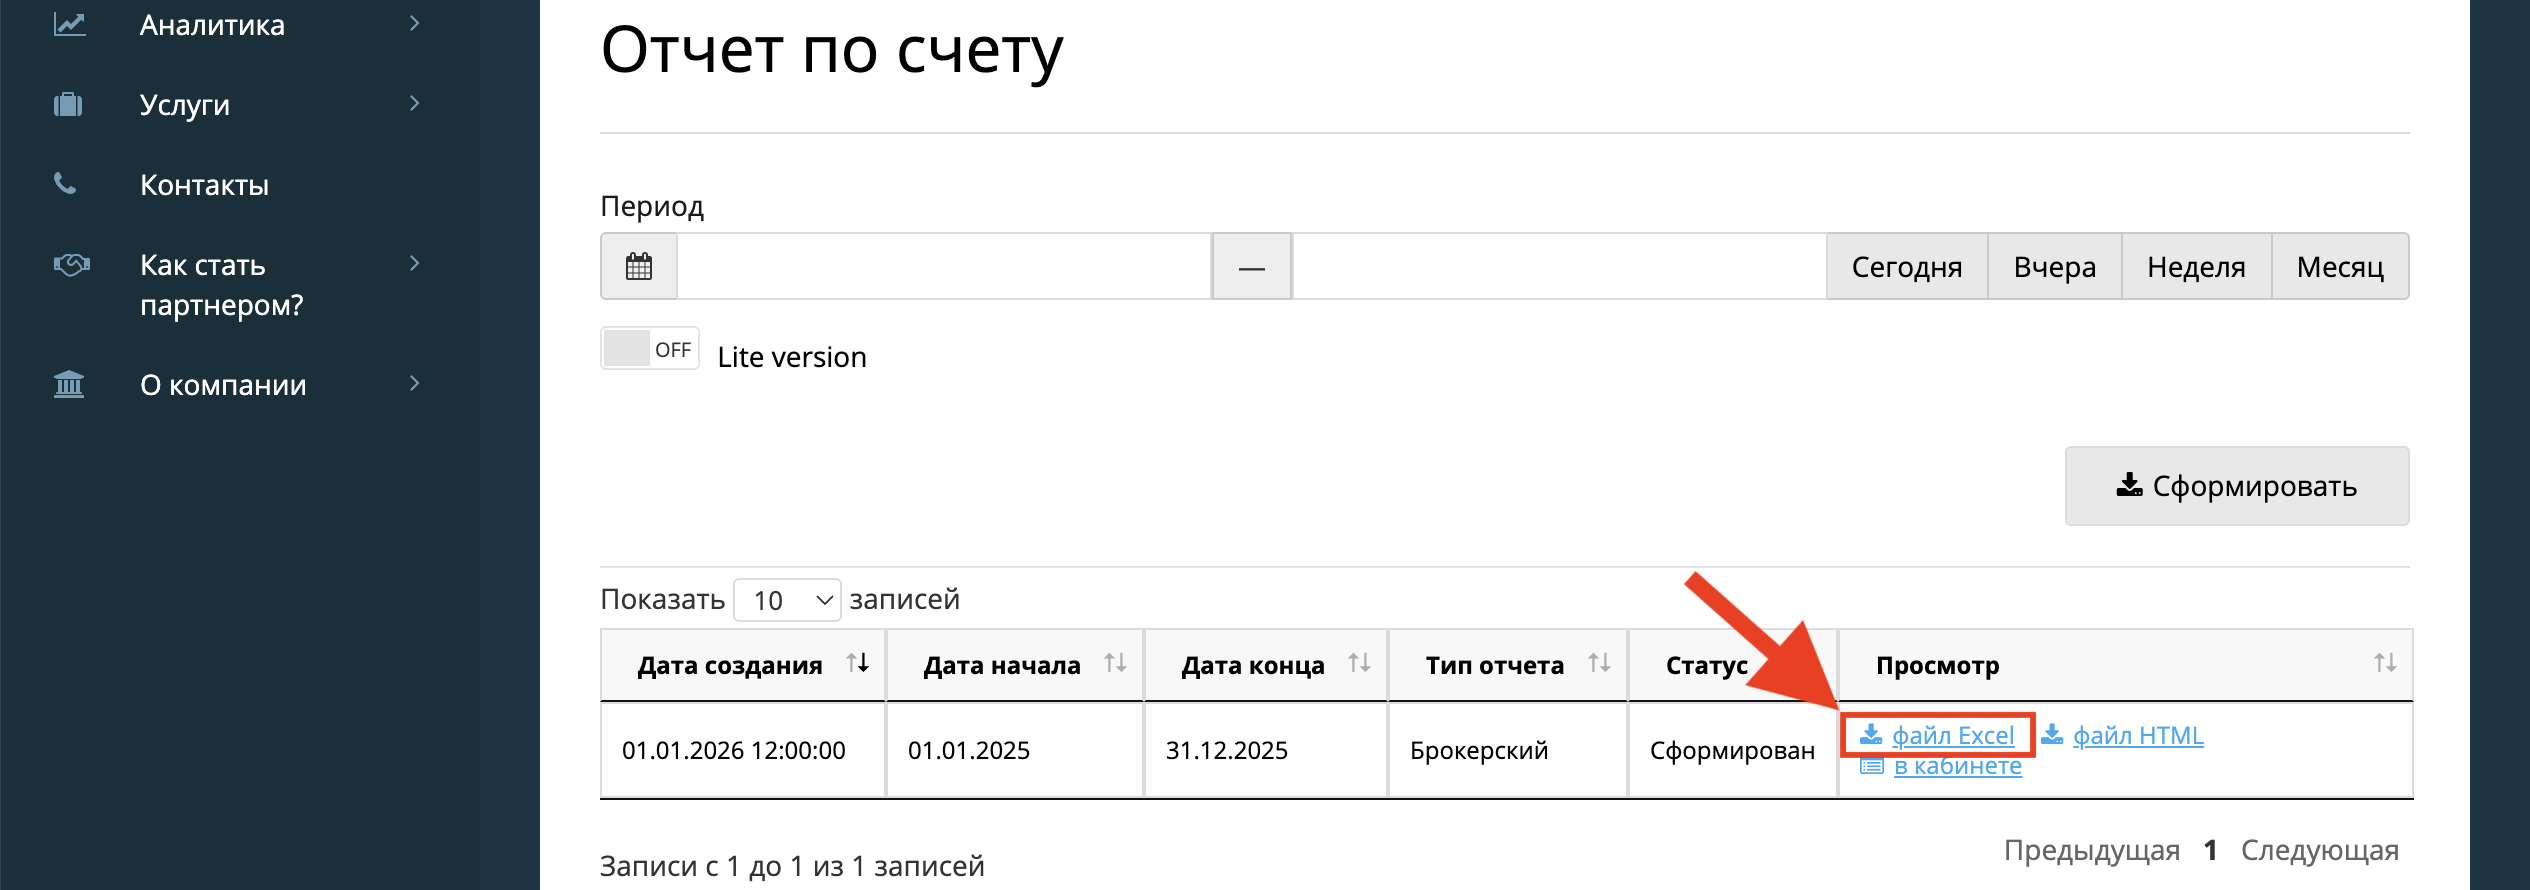Click the Услуги briefcase icon
Image resolution: width=2530 pixels, height=890 pixels.
(x=68, y=104)
